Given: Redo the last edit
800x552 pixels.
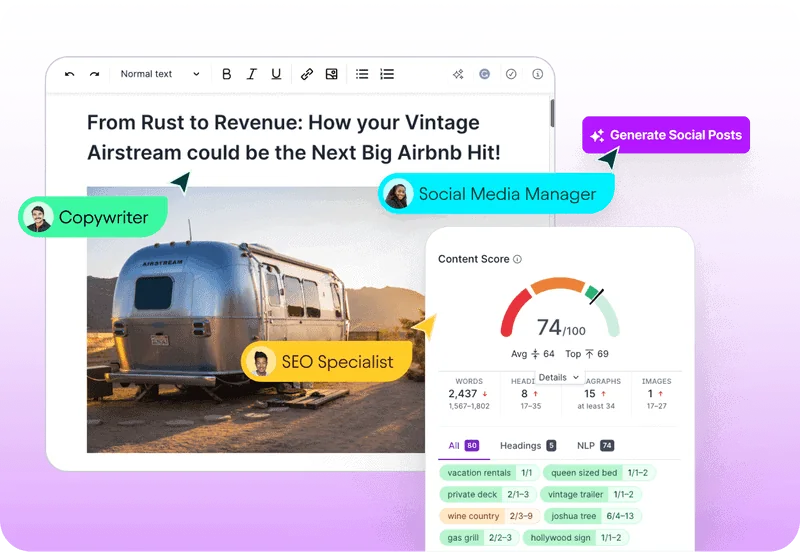Looking at the screenshot, I should 94,74.
